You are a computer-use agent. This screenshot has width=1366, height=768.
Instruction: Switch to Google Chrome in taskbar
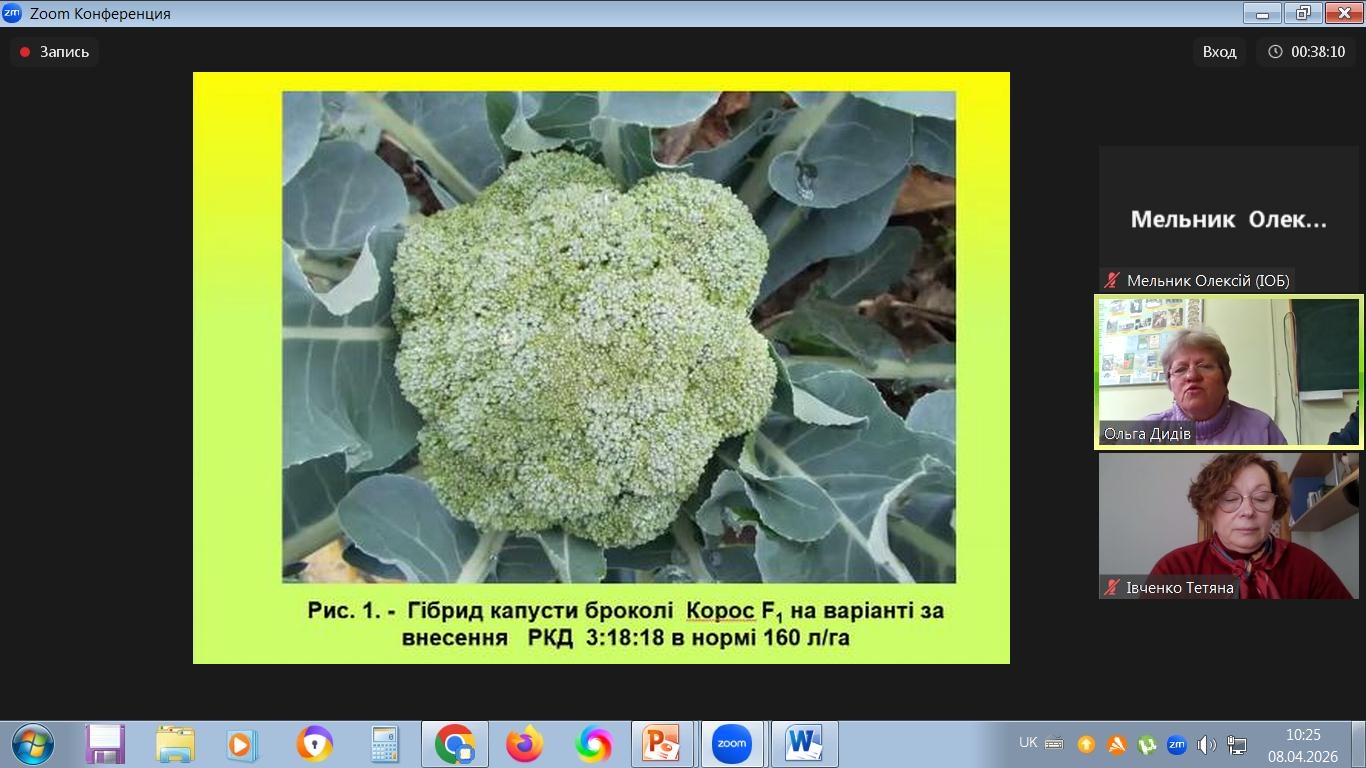click(455, 744)
